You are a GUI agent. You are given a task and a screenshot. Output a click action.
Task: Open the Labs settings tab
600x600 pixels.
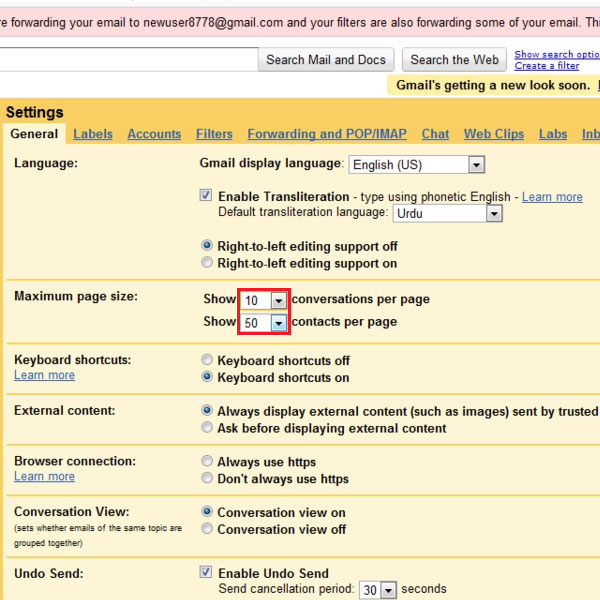click(553, 134)
